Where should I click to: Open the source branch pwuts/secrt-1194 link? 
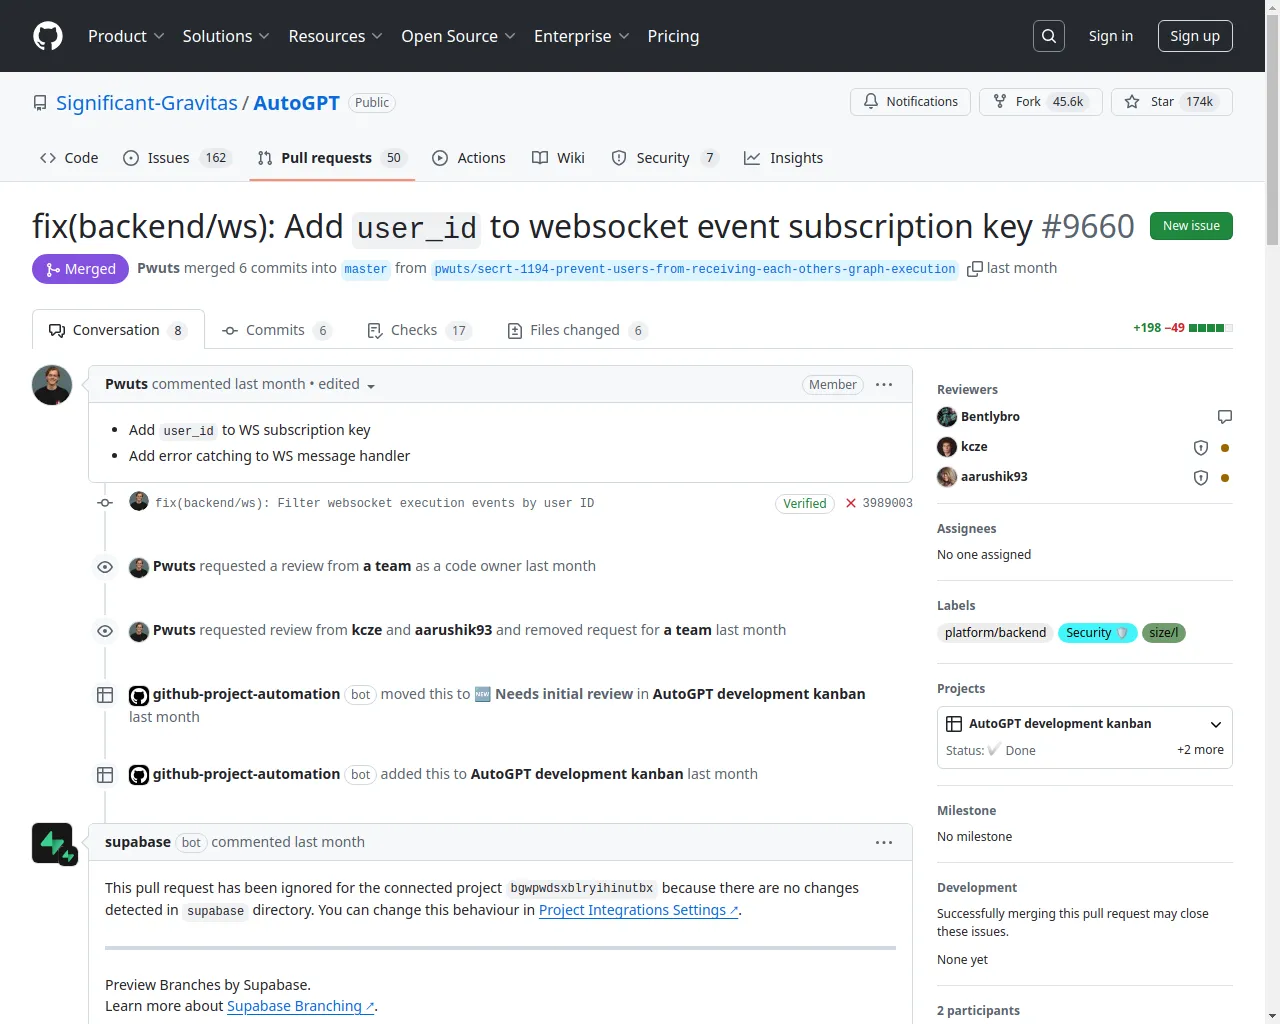coord(695,269)
